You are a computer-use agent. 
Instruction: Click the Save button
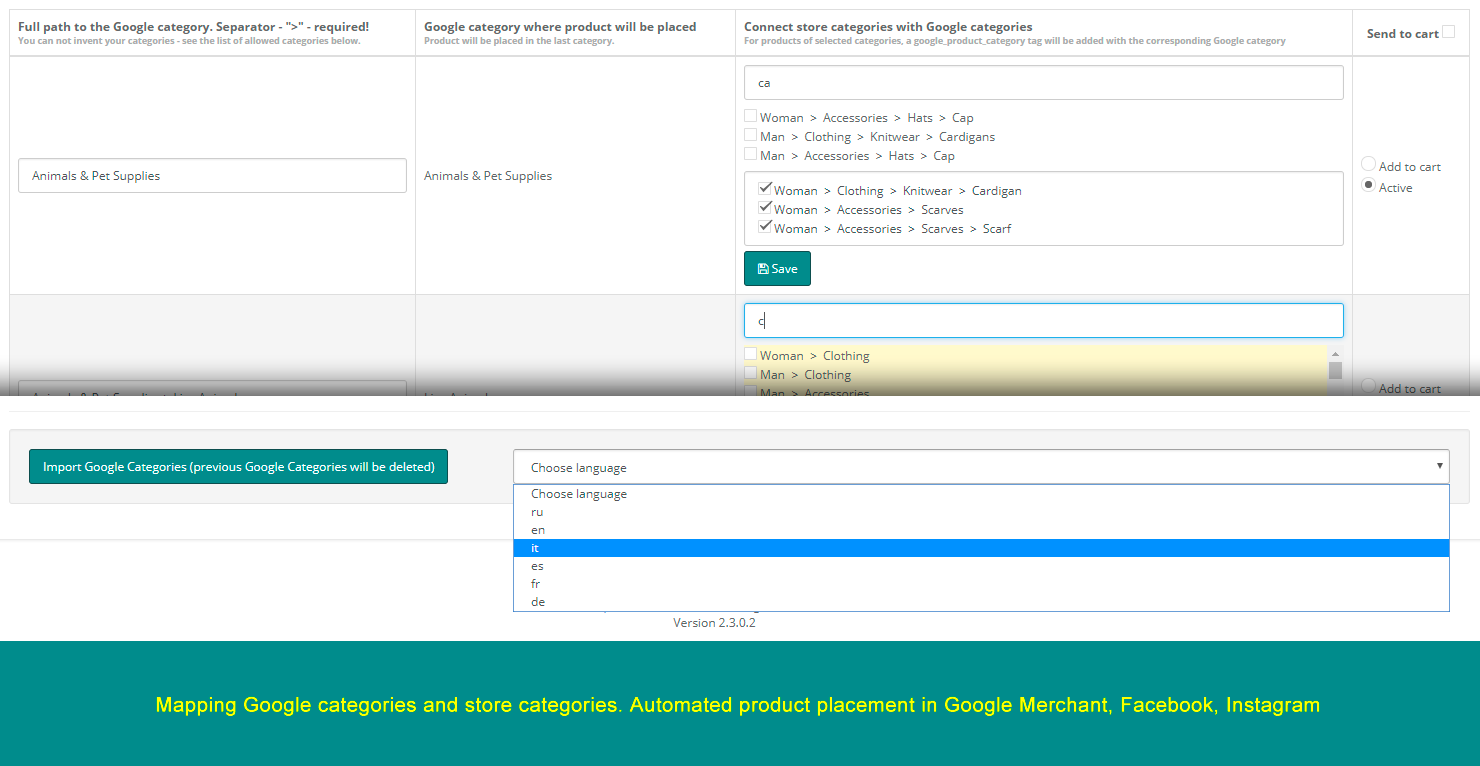pyautogui.click(x=777, y=268)
